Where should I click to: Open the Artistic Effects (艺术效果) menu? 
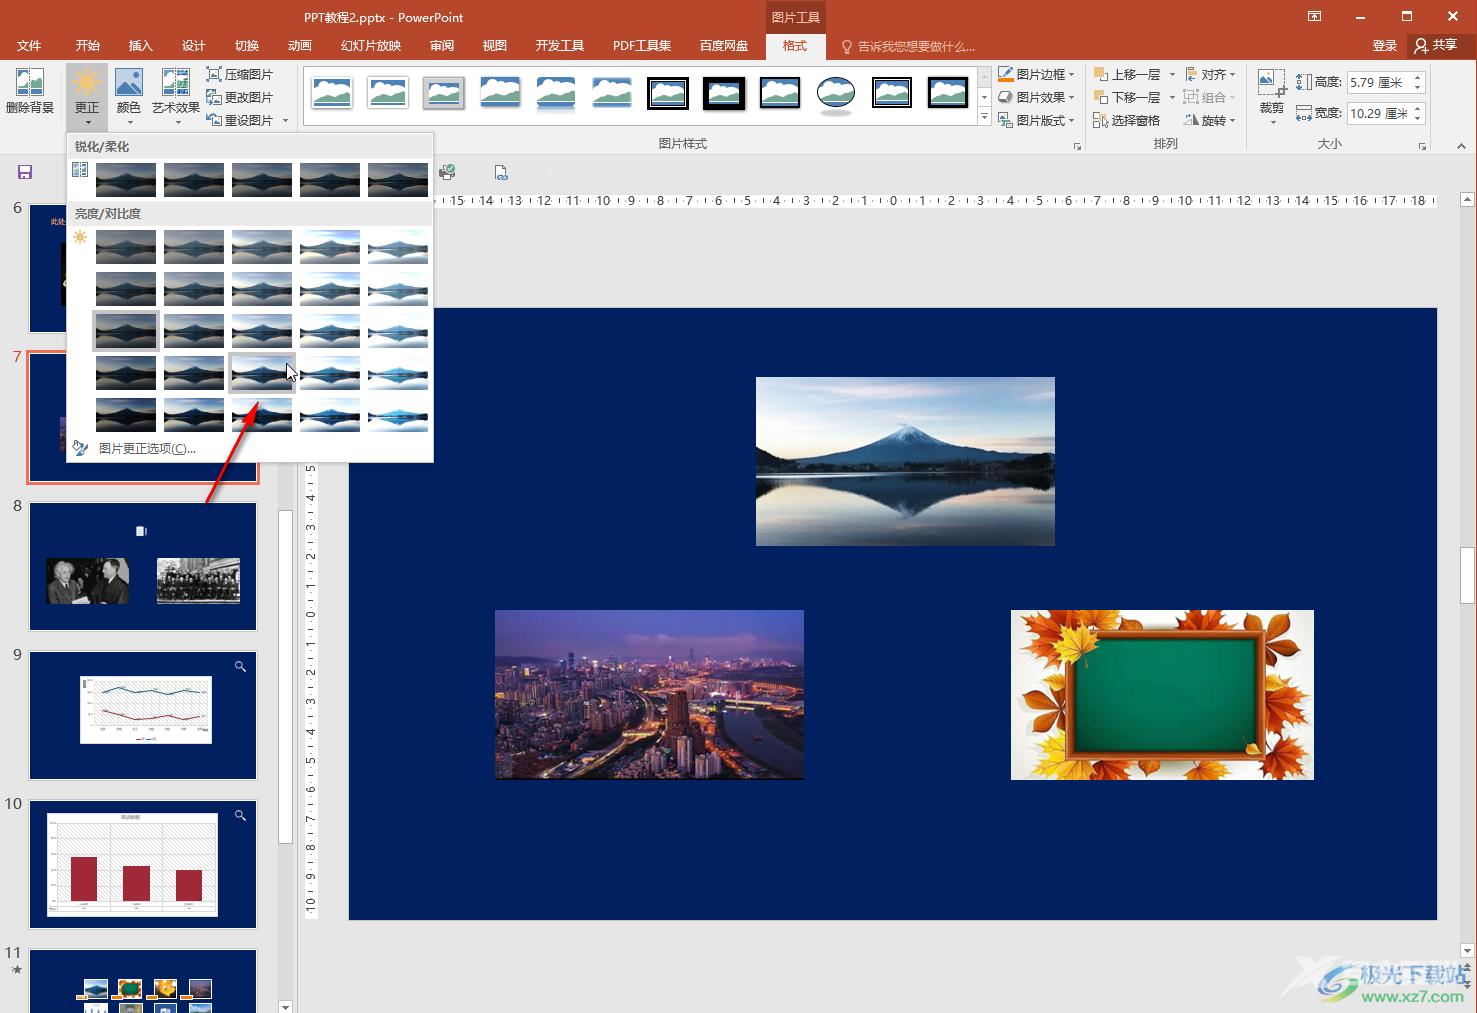(176, 97)
